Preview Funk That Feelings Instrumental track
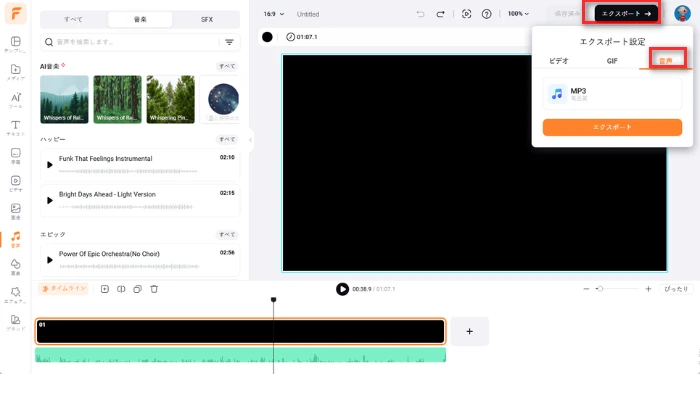Screen dimensions: 700x400 point(50,165)
